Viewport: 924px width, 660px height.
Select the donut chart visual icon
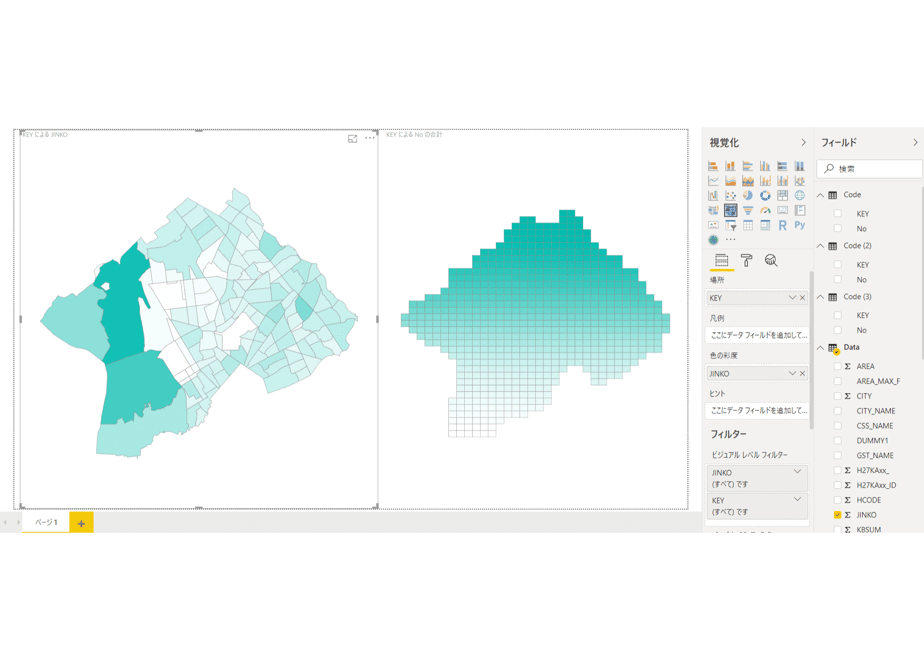[x=765, y=195]
